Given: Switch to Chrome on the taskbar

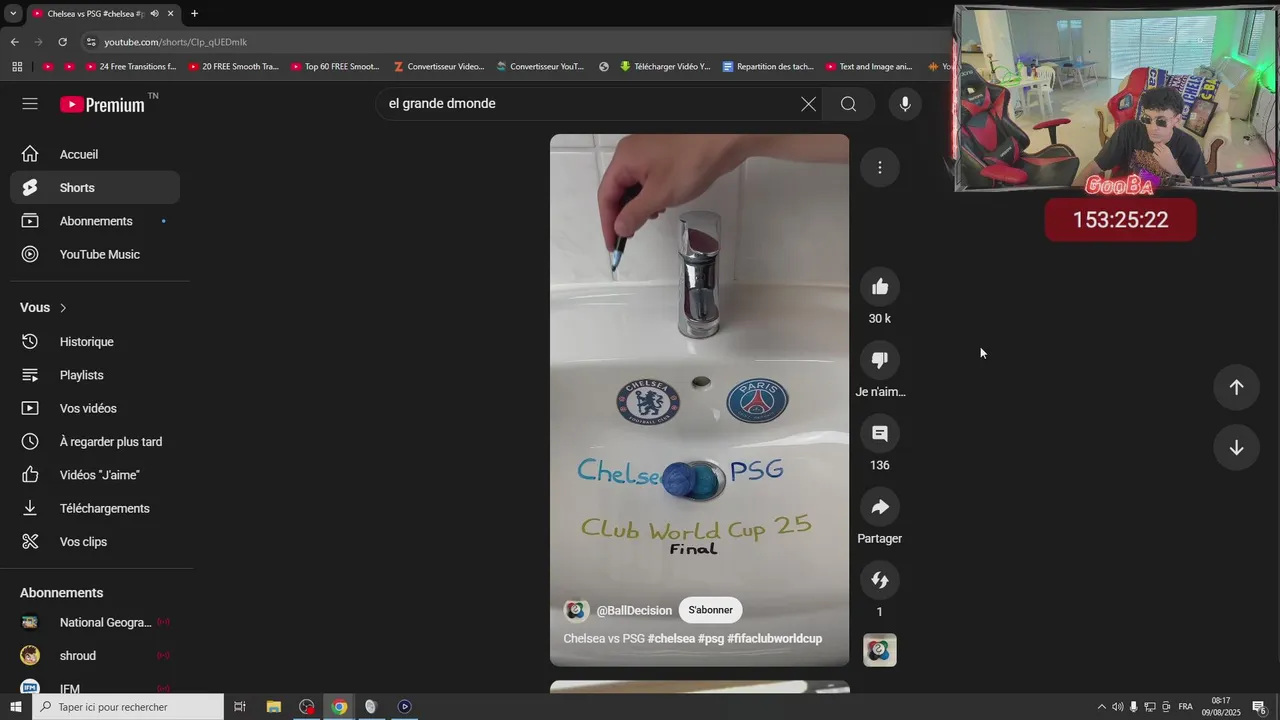Looking at the screenshot, I should coord(339,707).
